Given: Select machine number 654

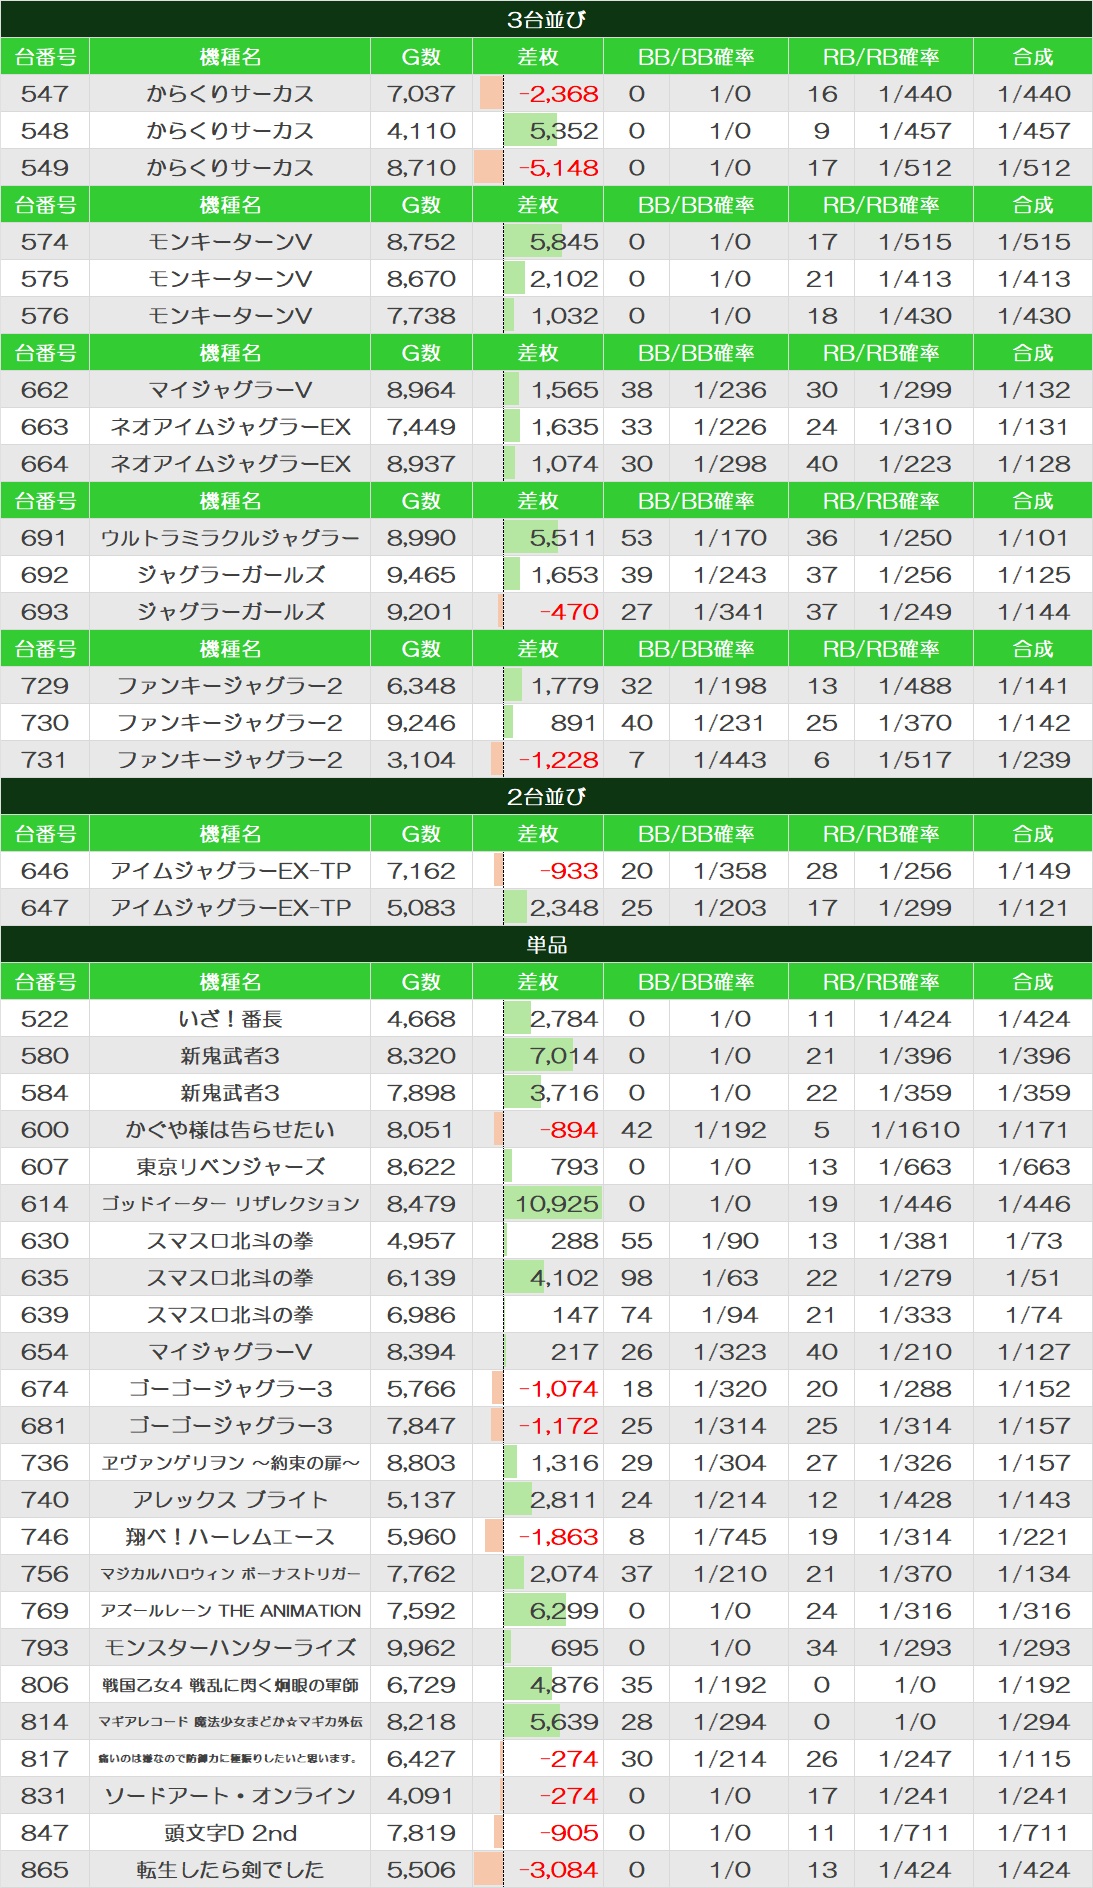Looking at the screenshot, I should [x=45, y=1352].
